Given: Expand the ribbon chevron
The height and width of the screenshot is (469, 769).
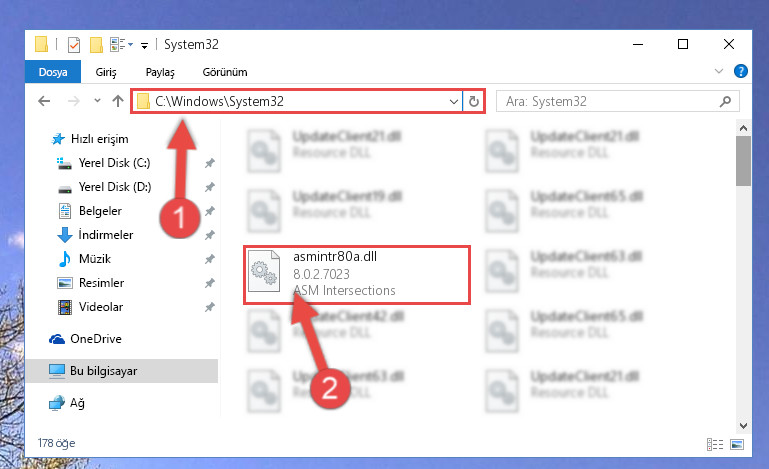Looking at the screenshot, I should (x=718, y=71).
